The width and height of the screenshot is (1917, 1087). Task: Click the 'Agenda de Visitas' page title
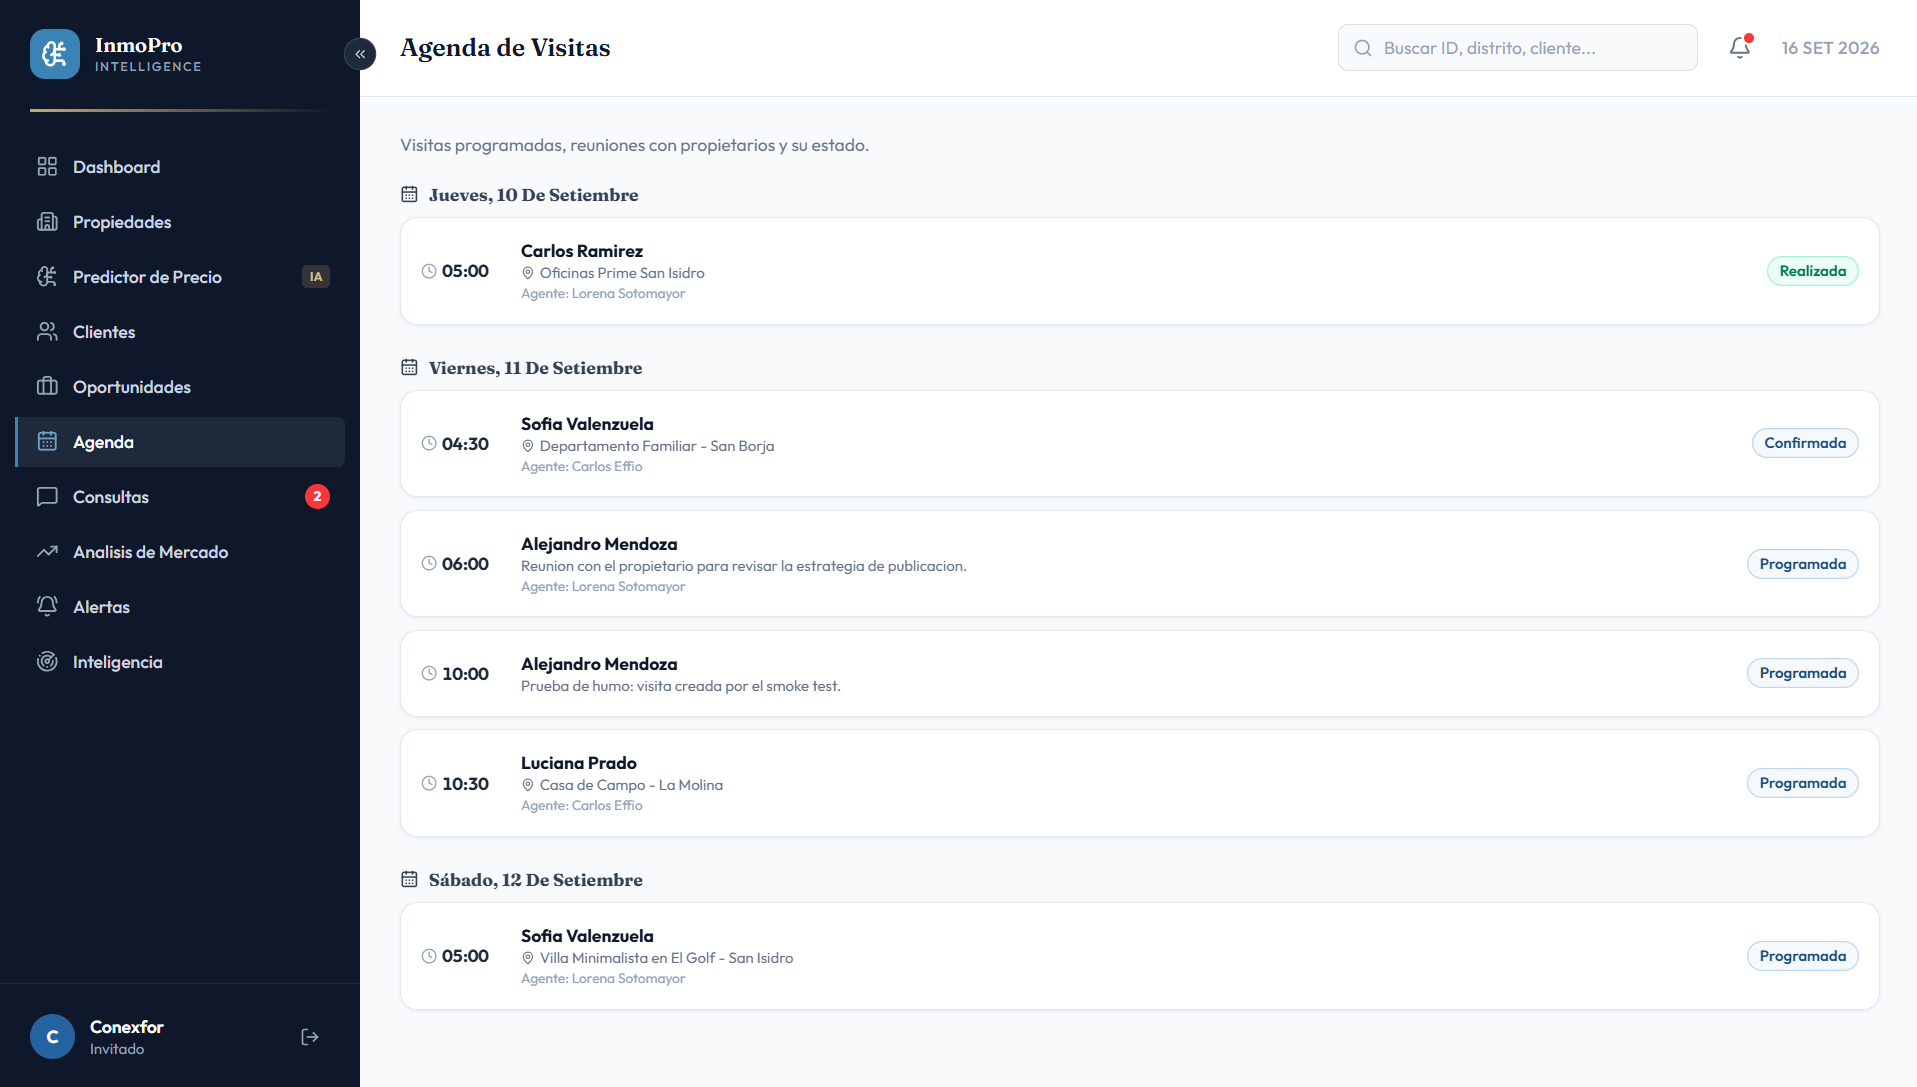pos(505,48)
